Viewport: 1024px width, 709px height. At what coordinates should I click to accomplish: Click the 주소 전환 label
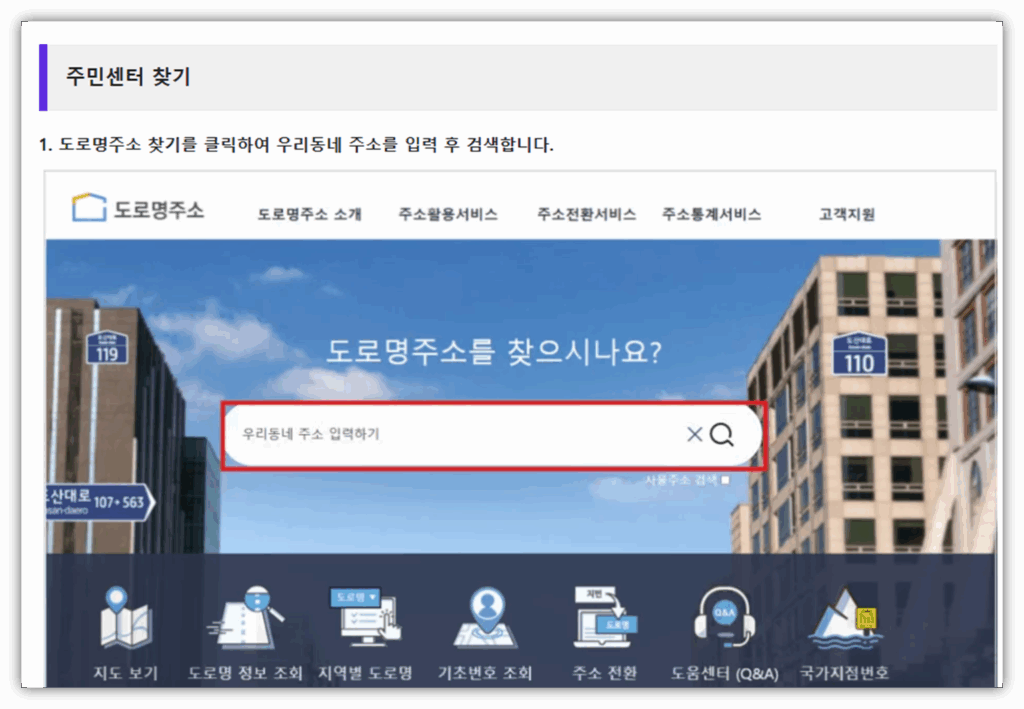click(x=605, y=673)
